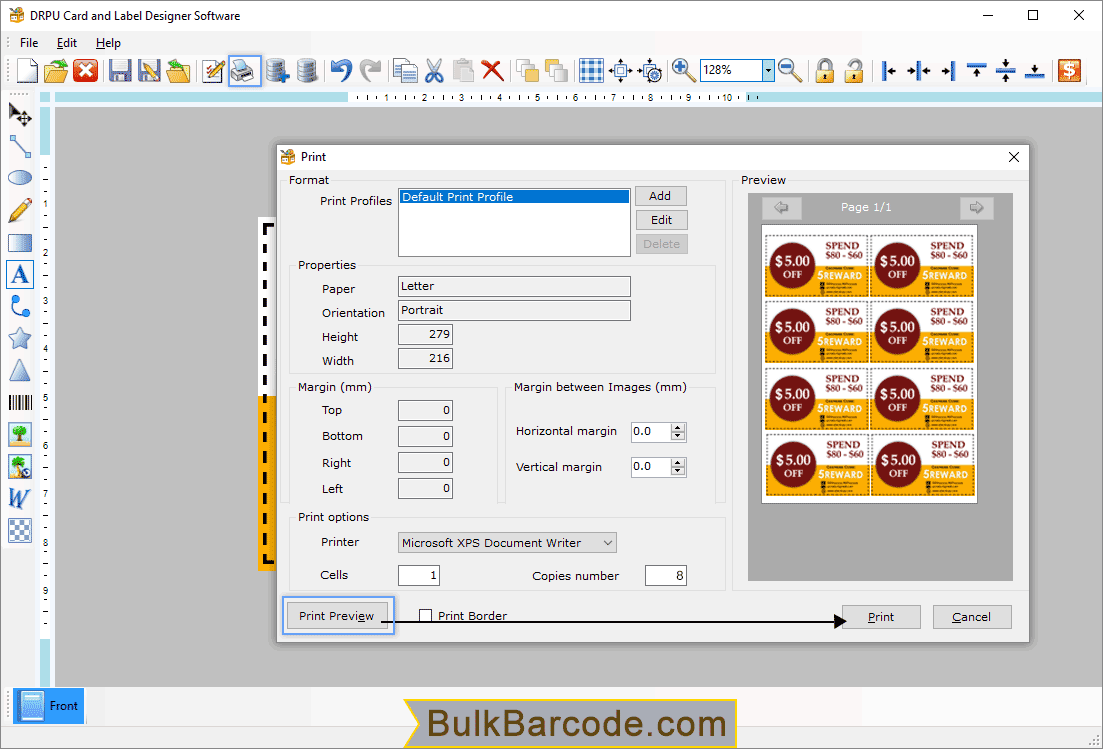Copy selection toolbar icon
The image size is (1103, 749).
pos(404,70)
